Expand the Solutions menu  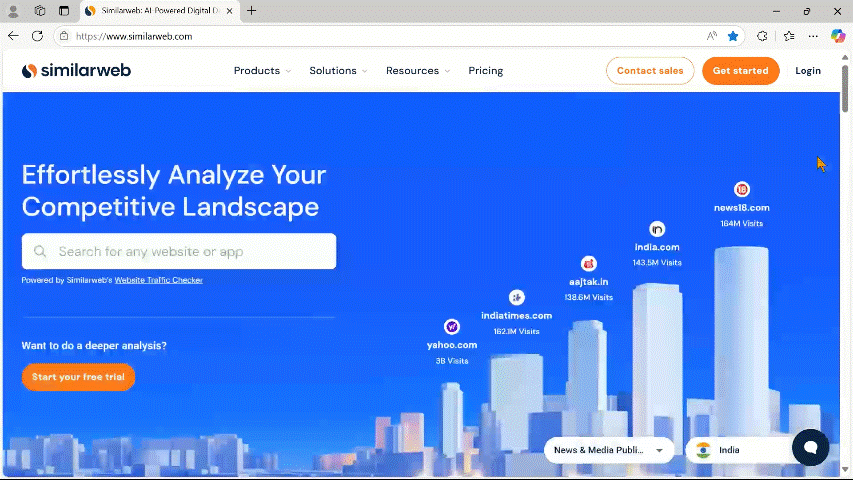point(338,71)
